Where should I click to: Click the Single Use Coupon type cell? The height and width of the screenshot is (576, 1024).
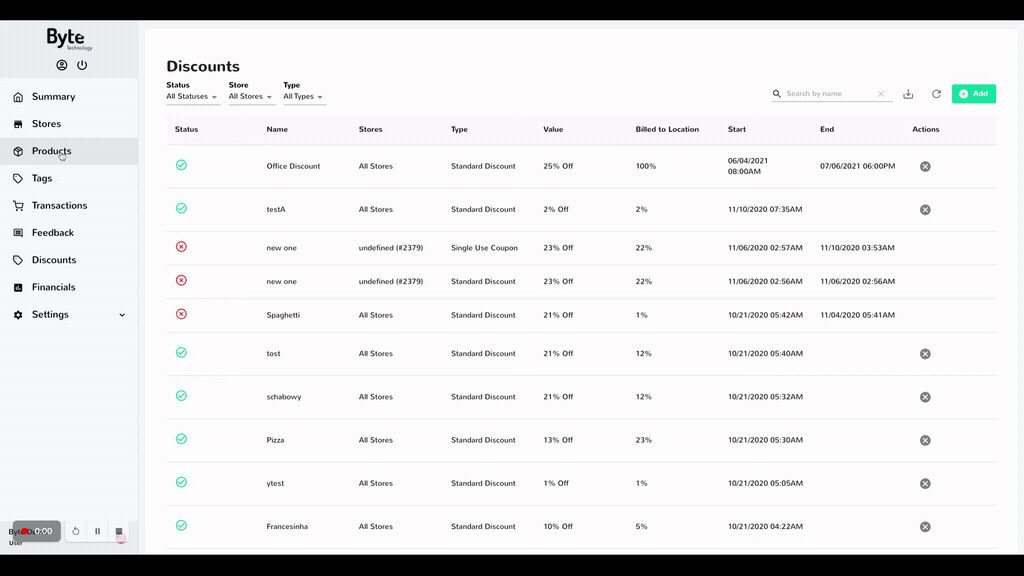tap(484, 248)
